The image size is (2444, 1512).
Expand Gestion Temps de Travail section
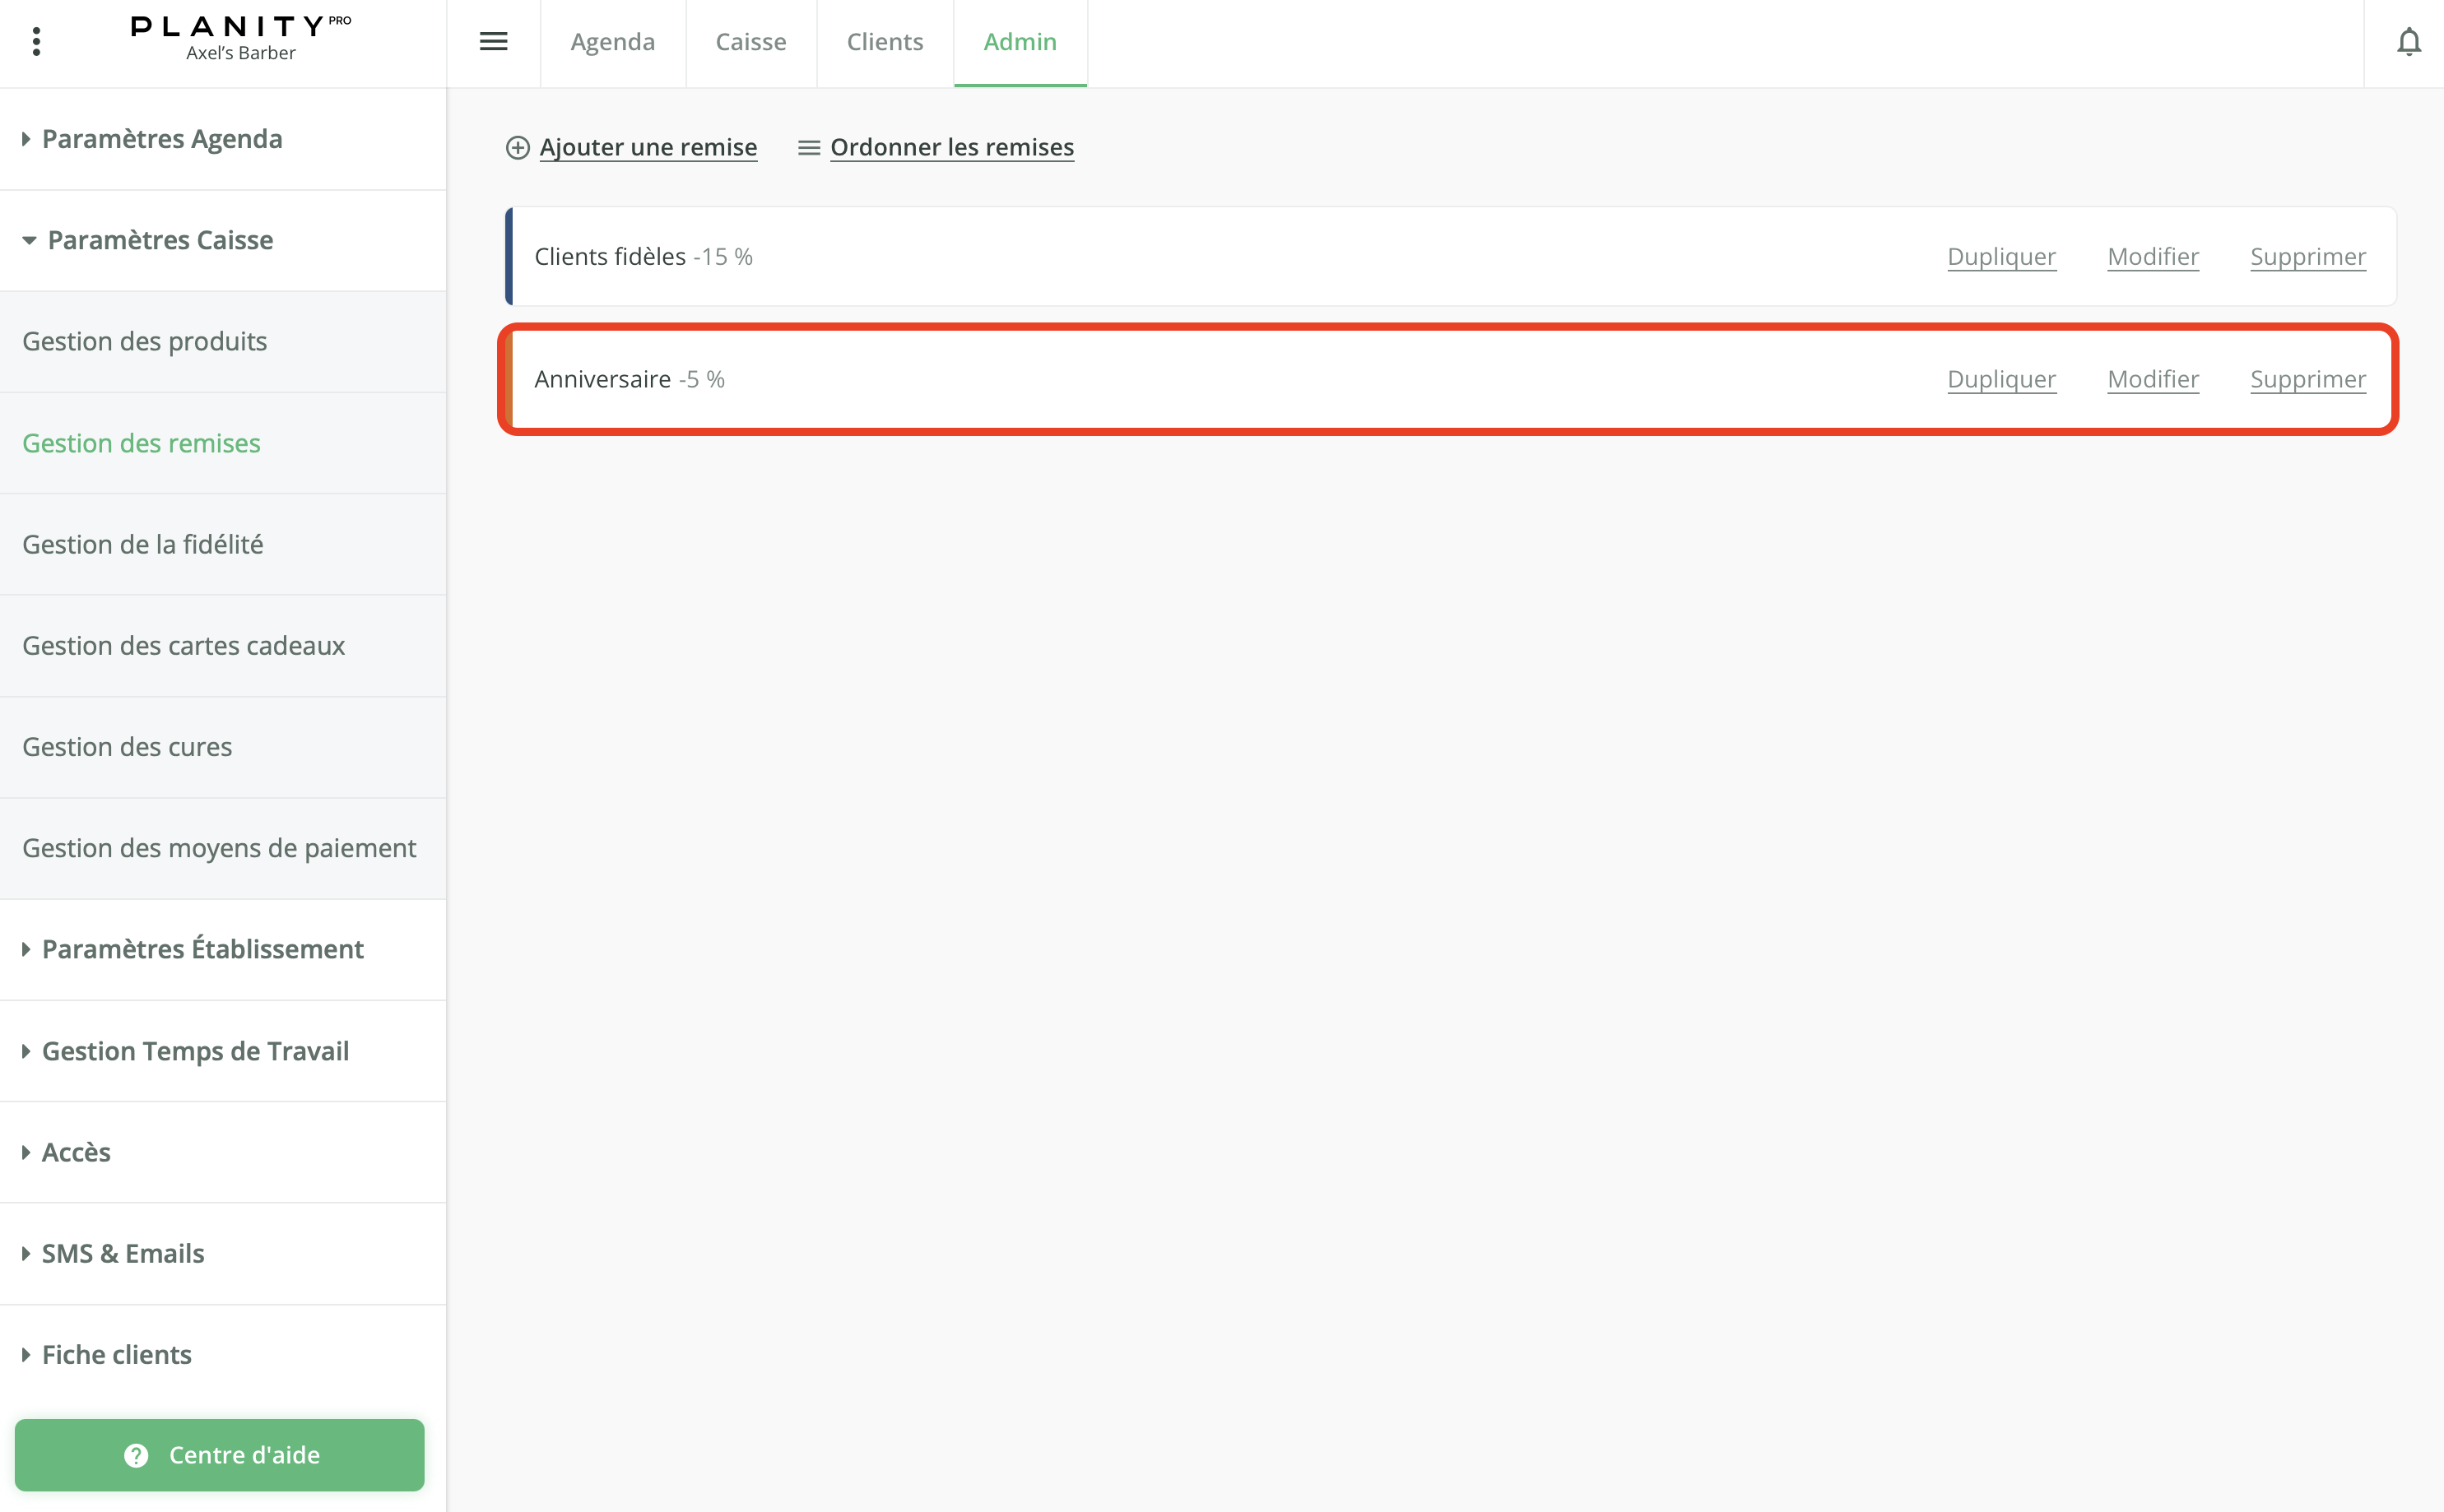pyautogui.click(x=195, y=1051)
